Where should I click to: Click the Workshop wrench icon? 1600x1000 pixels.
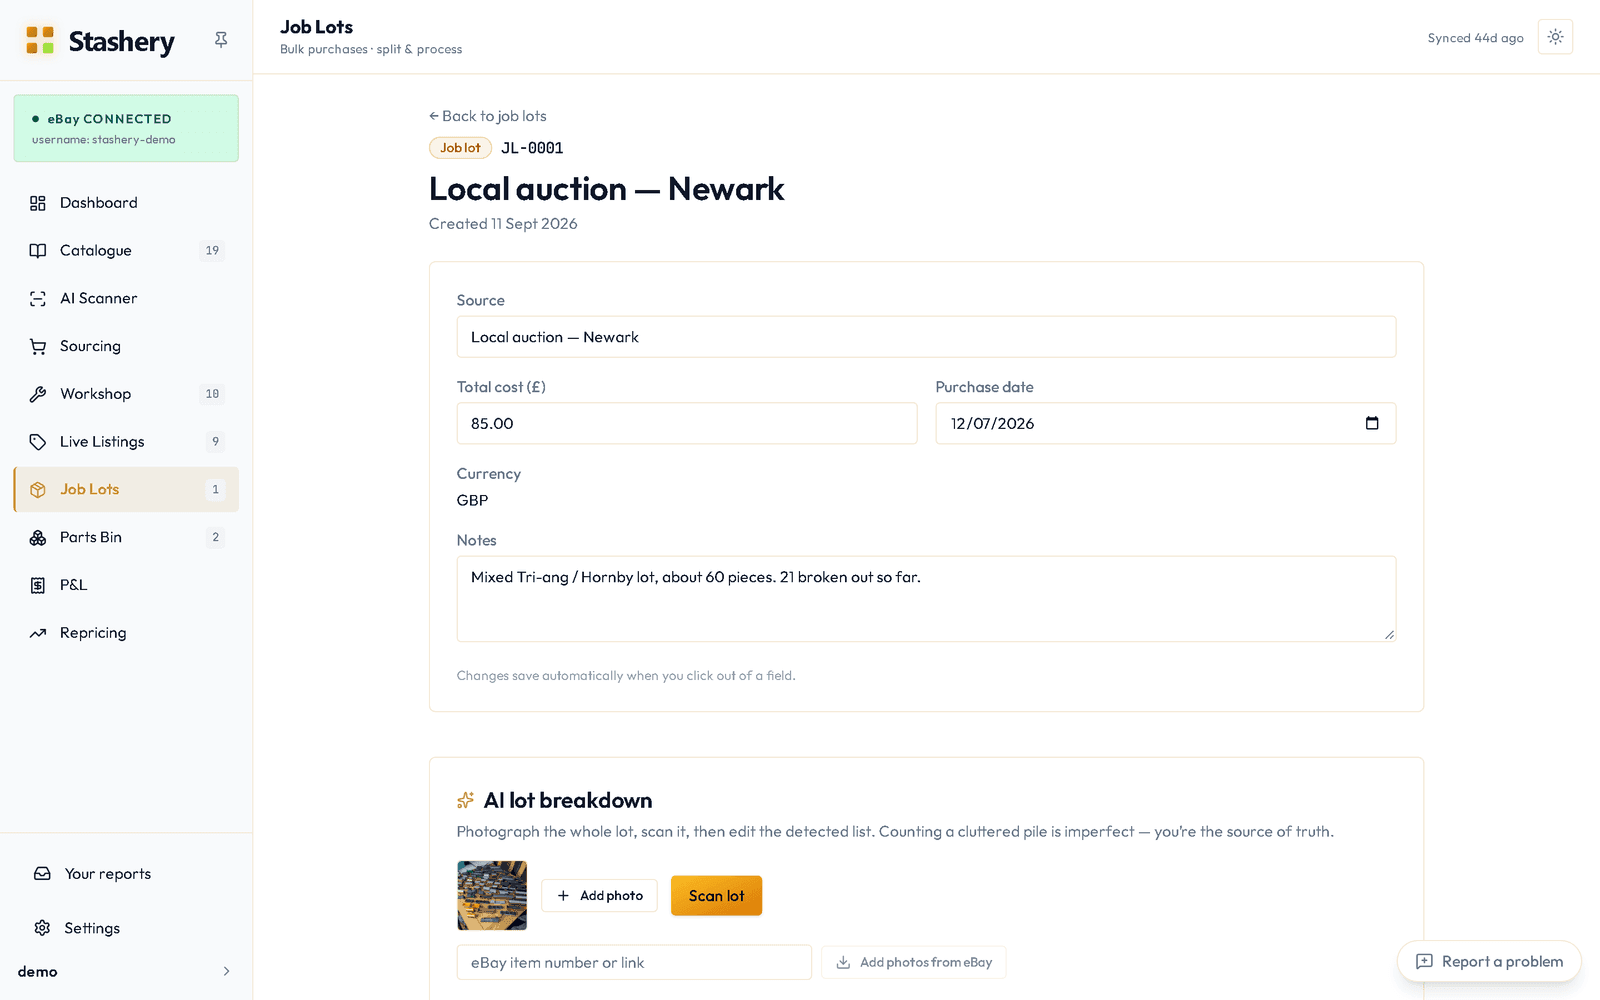click(38, 394)
